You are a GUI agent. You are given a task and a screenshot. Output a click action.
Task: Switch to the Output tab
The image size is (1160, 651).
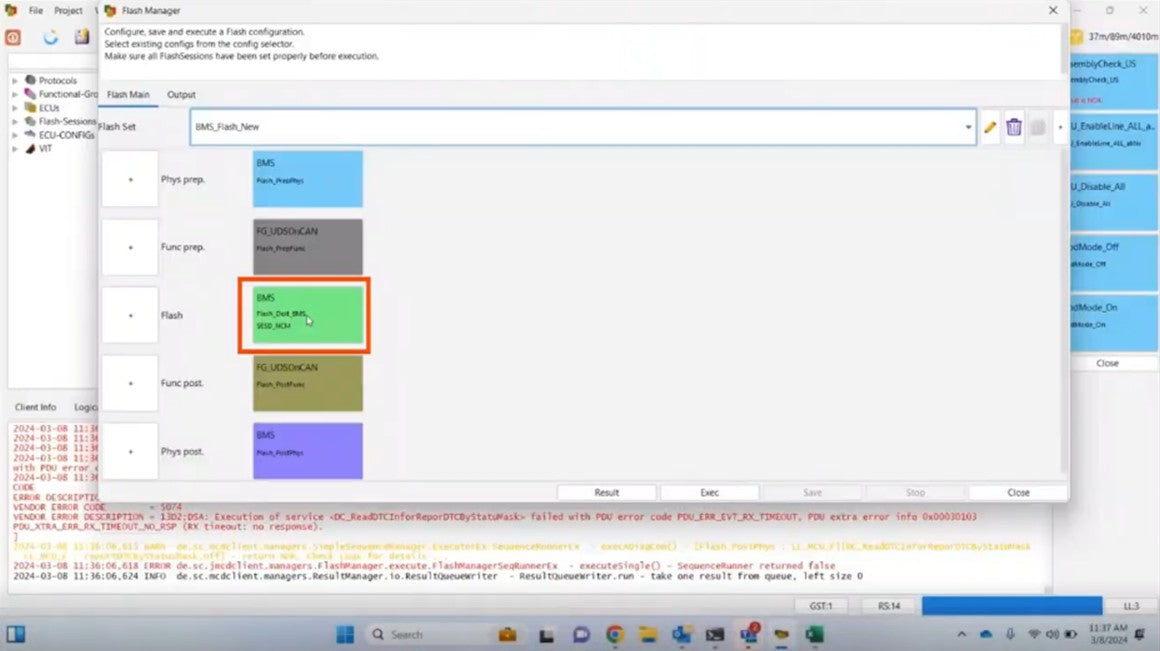tap(181, 95)
